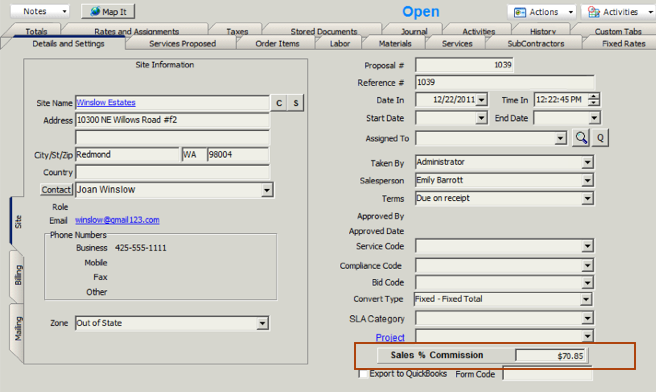Select the Details and Settings tab
656x392 pixels.
tap(68, 44)
